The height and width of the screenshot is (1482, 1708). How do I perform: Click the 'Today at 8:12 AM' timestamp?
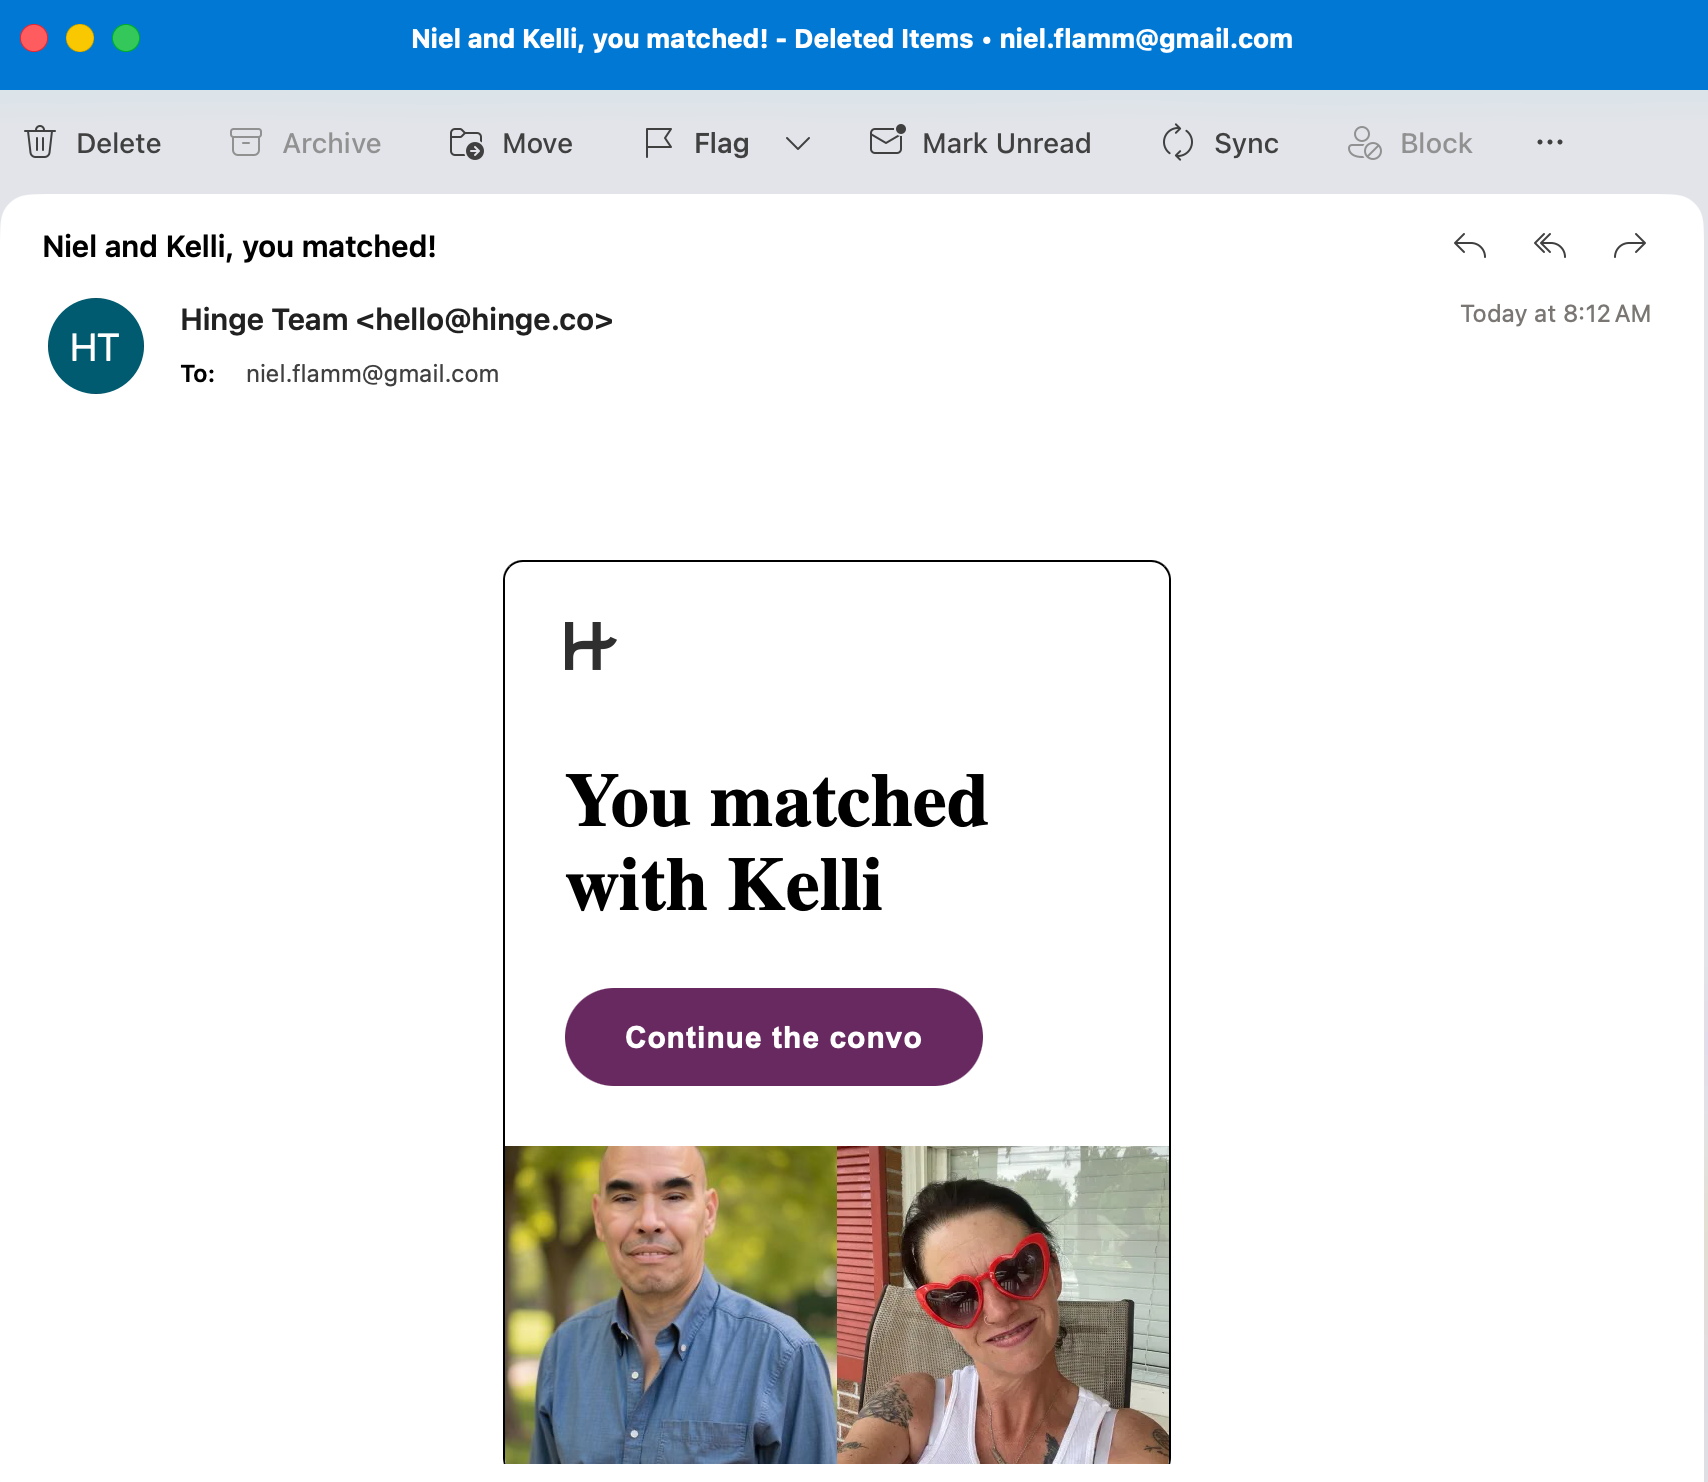(1556, 314)
